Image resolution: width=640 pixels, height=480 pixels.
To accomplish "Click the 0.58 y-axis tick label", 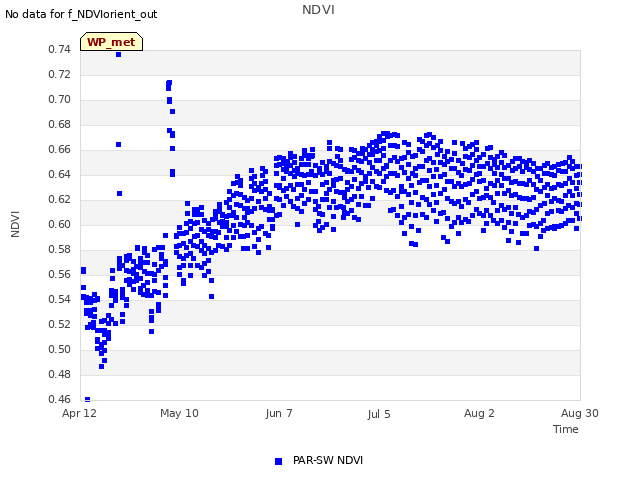I will coord(59,249).
